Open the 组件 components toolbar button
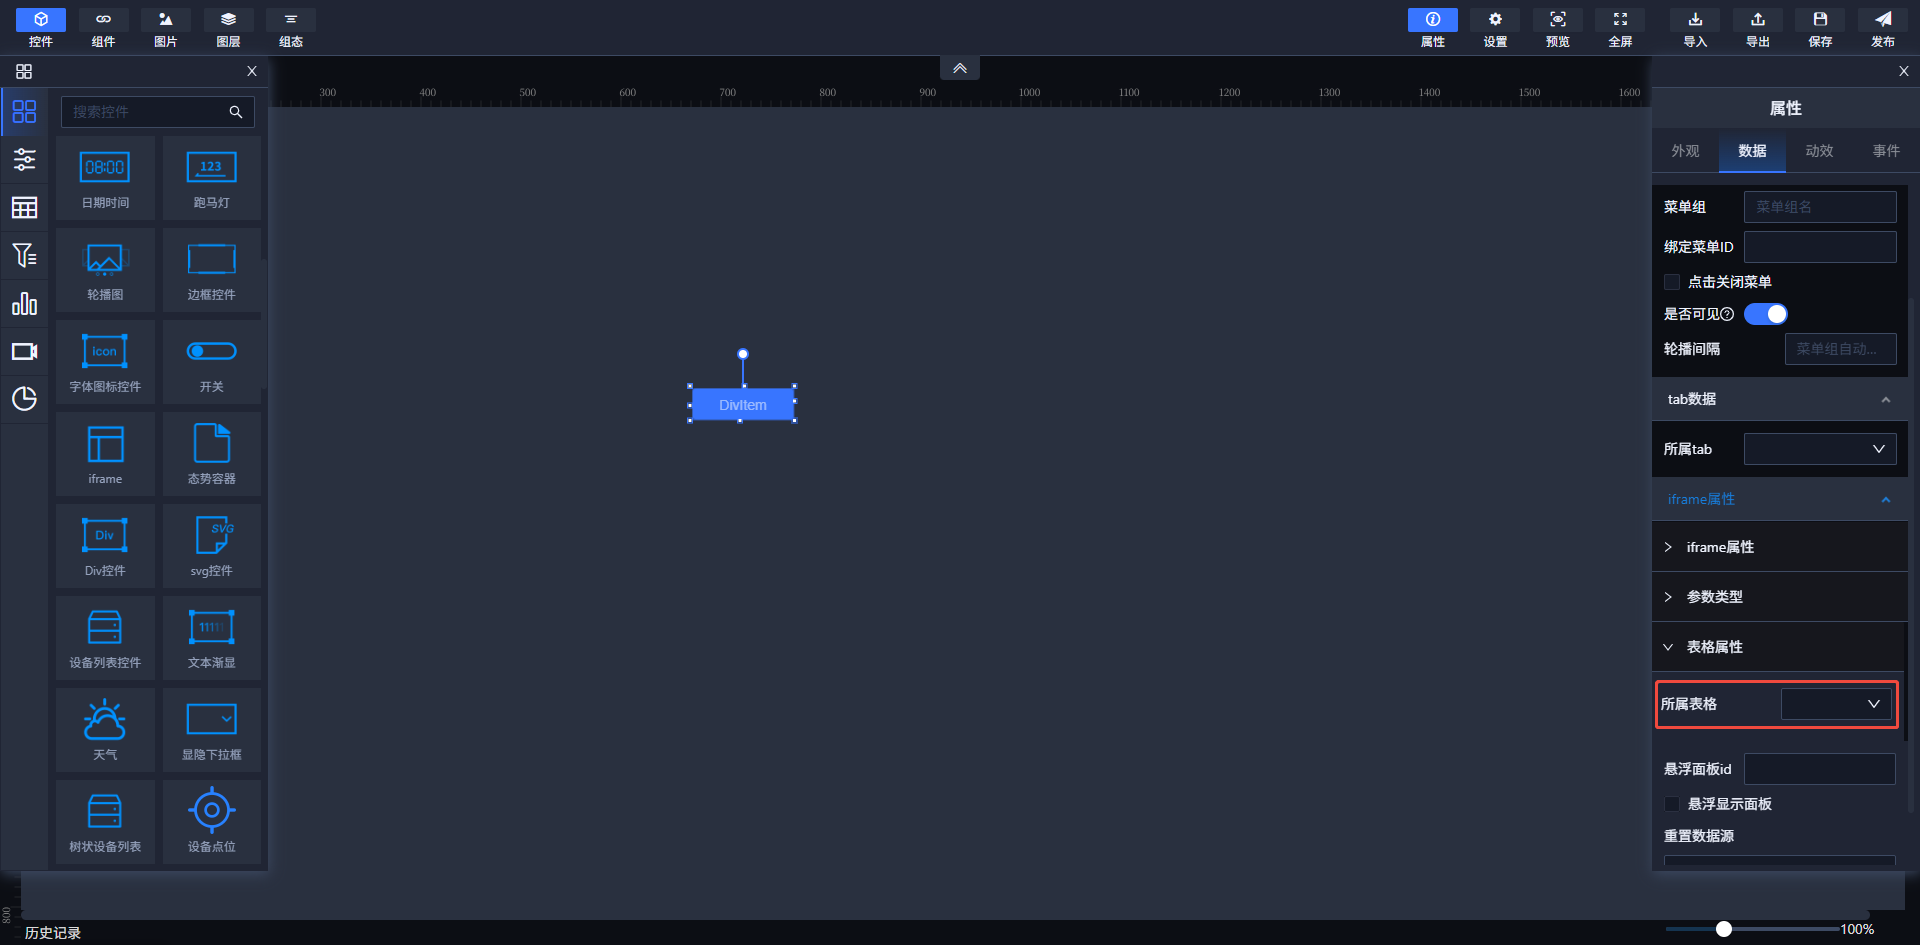Image resolution: width=1920 pixels, height=945 pixels. tap(103, 28)
